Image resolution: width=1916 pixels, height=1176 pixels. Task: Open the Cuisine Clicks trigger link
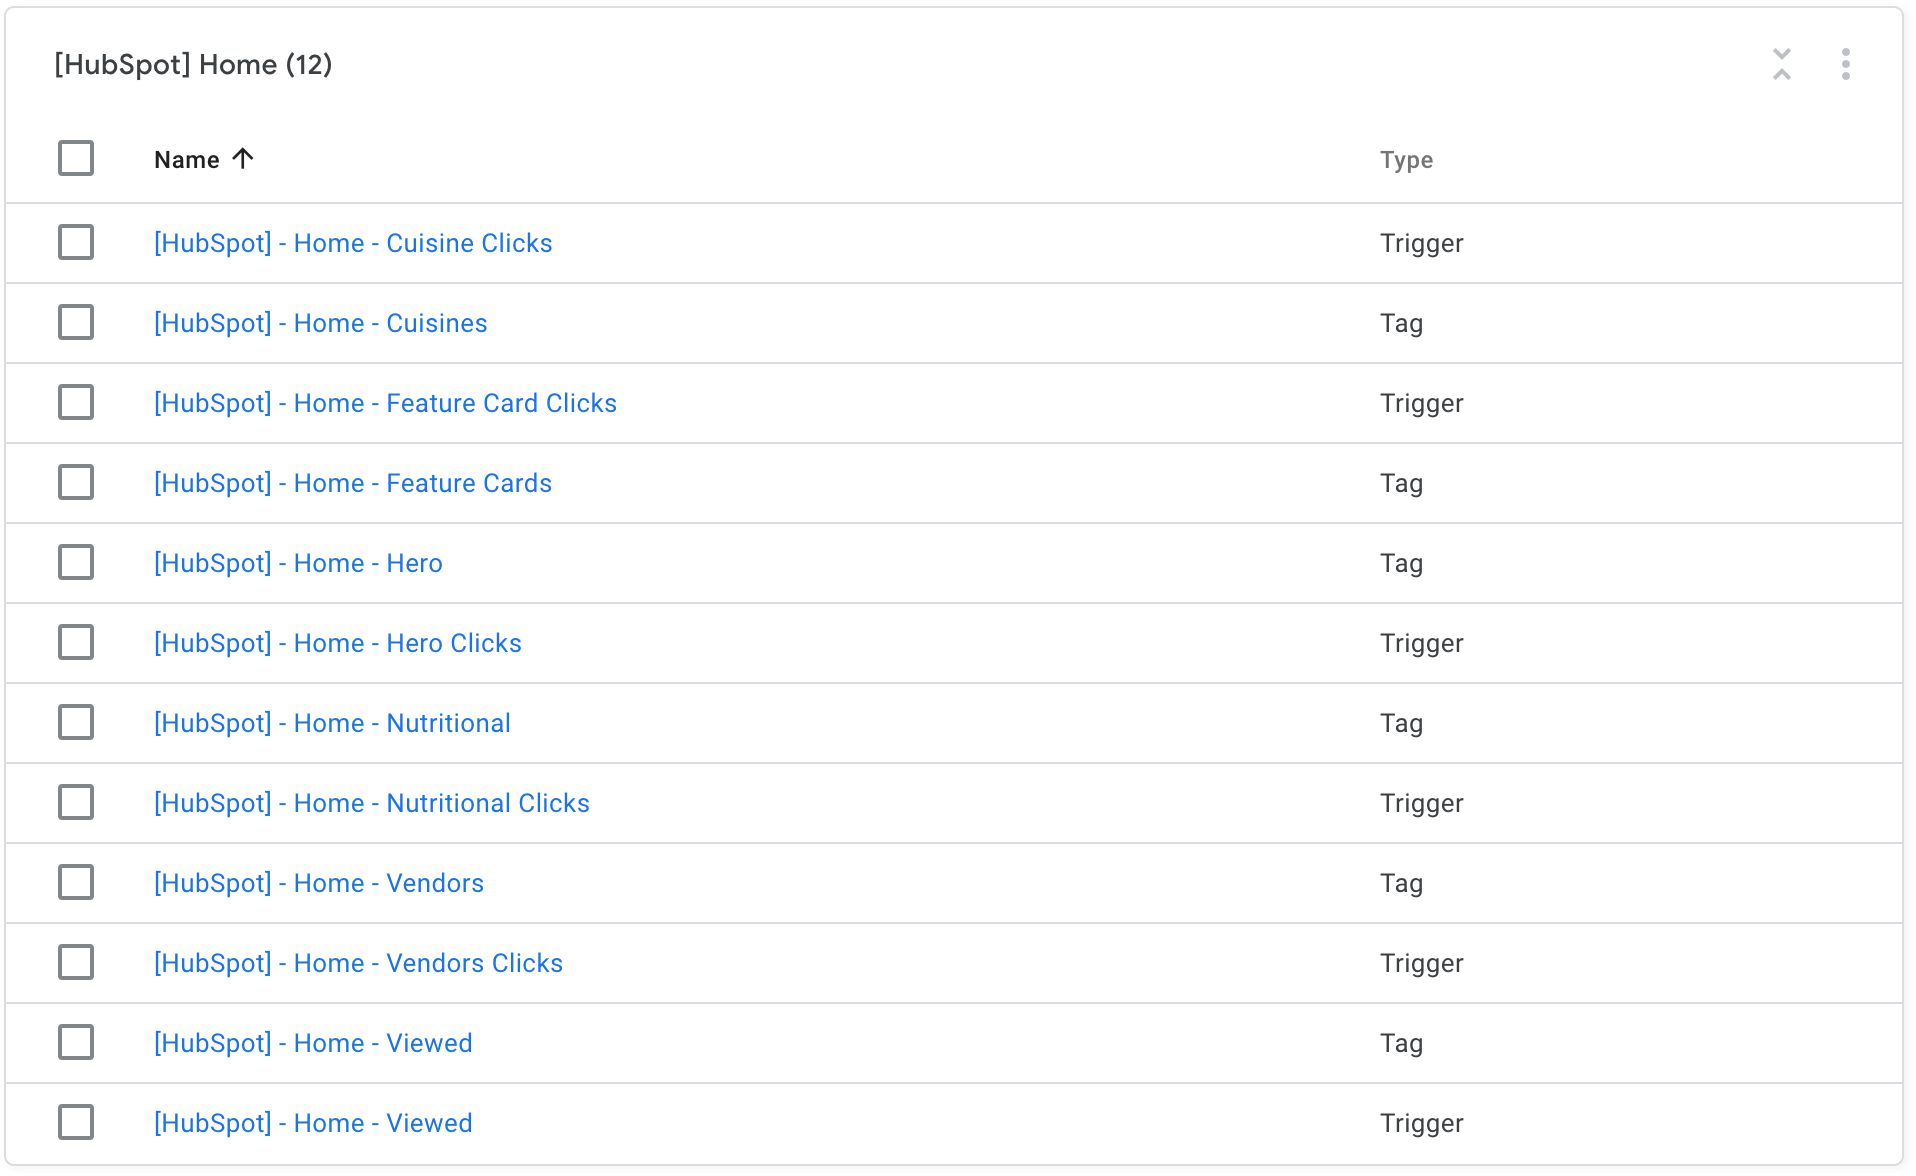353,243
